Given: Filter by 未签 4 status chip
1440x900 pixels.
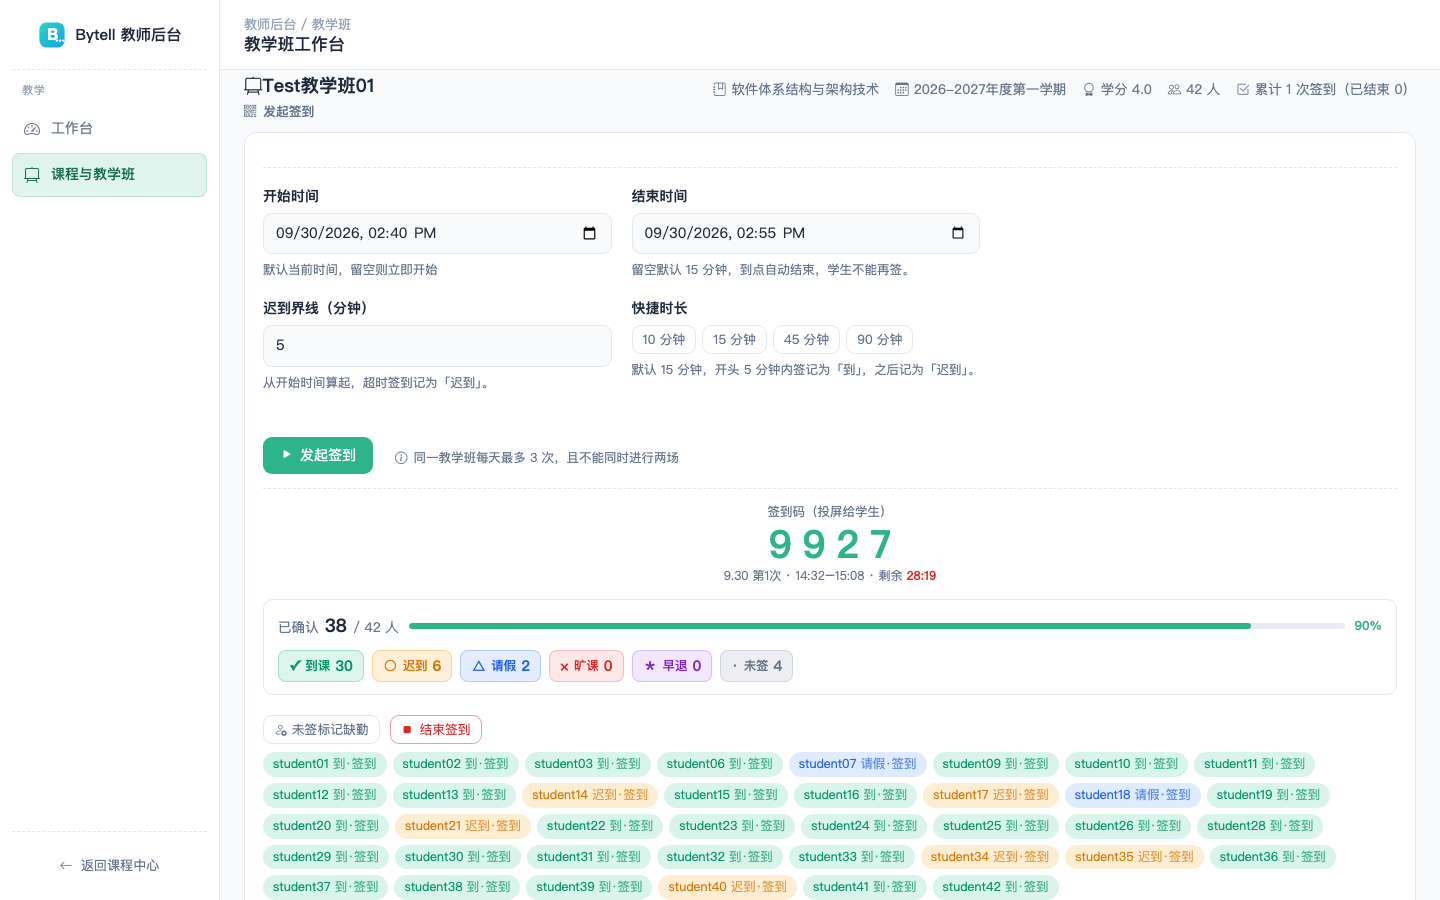Looking at the screenshot, I should click(x=757, y=666).
